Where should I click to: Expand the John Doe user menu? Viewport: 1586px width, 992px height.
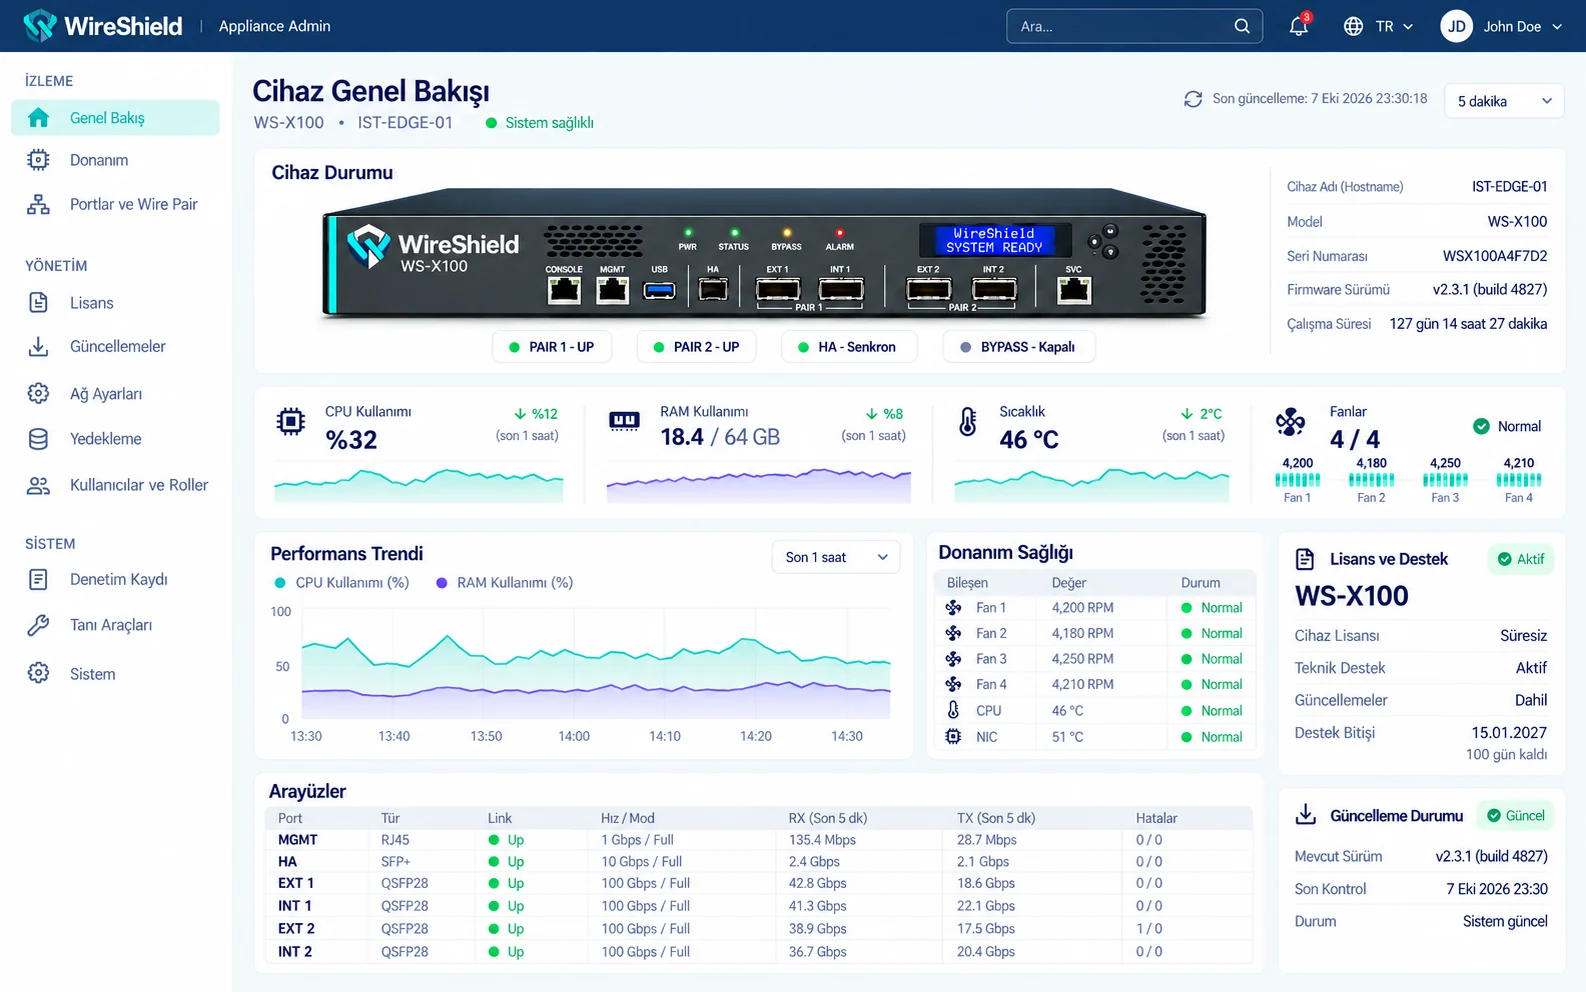click(1501, 26)
